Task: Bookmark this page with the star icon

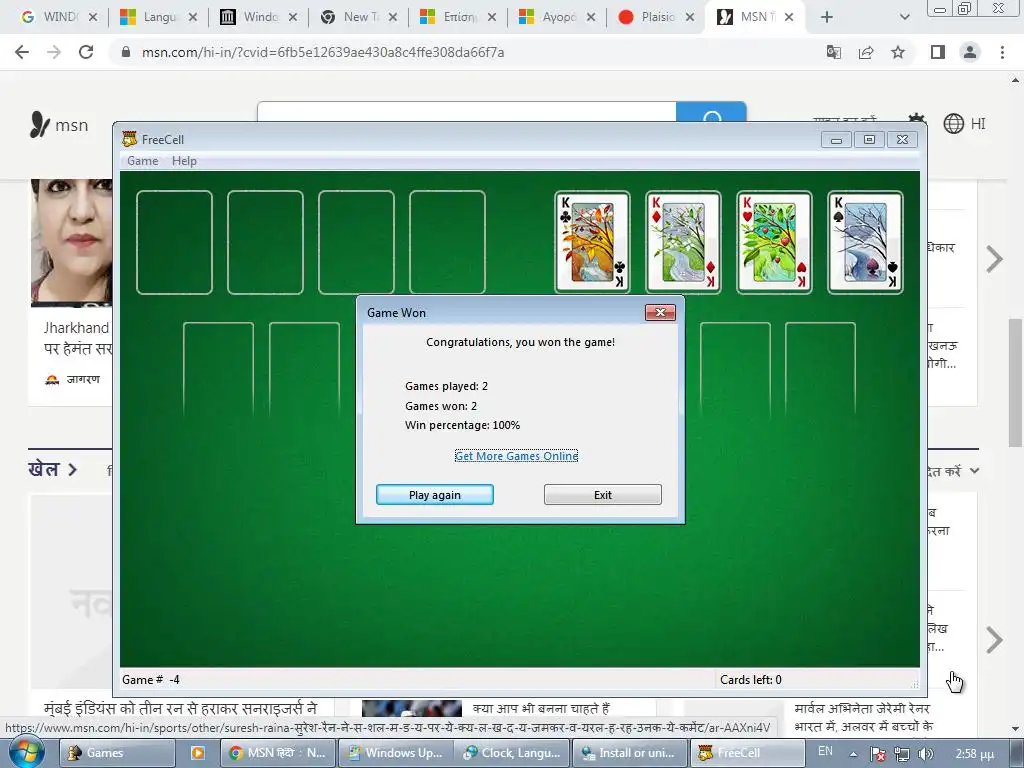Action: [x=898, y=52]
